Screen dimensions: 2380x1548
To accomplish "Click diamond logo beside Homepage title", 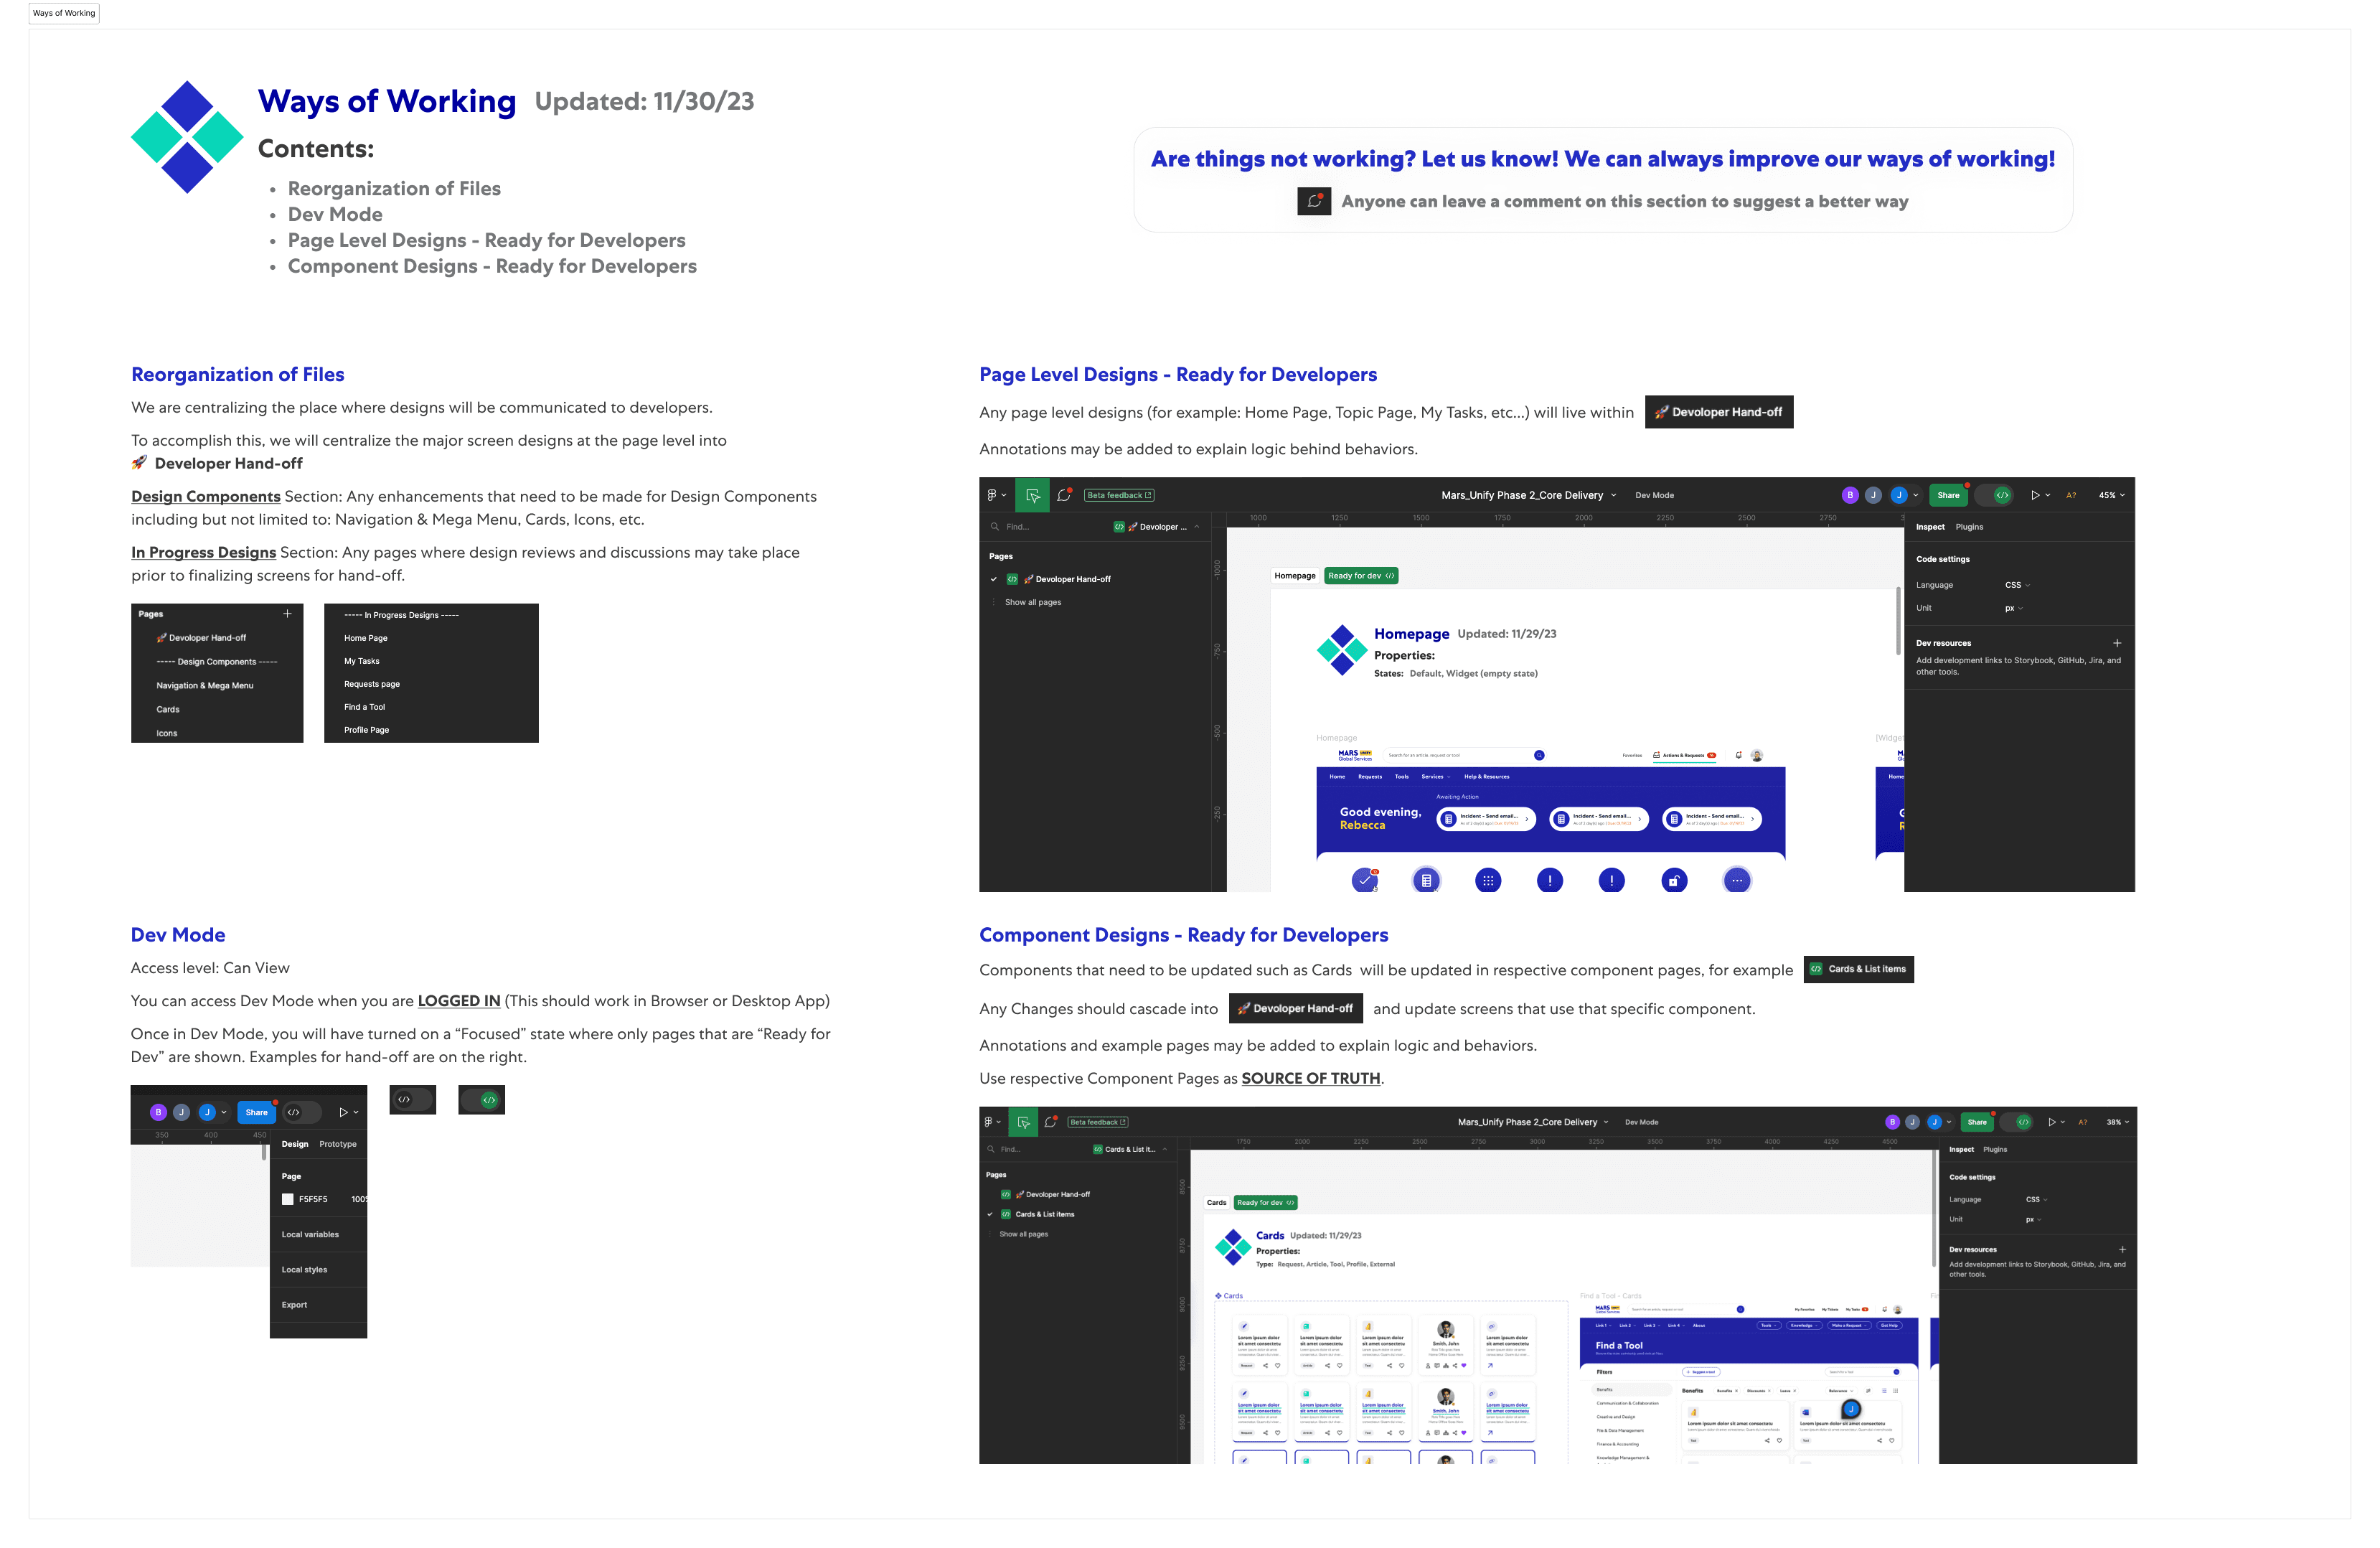I will coord(1342,650).
